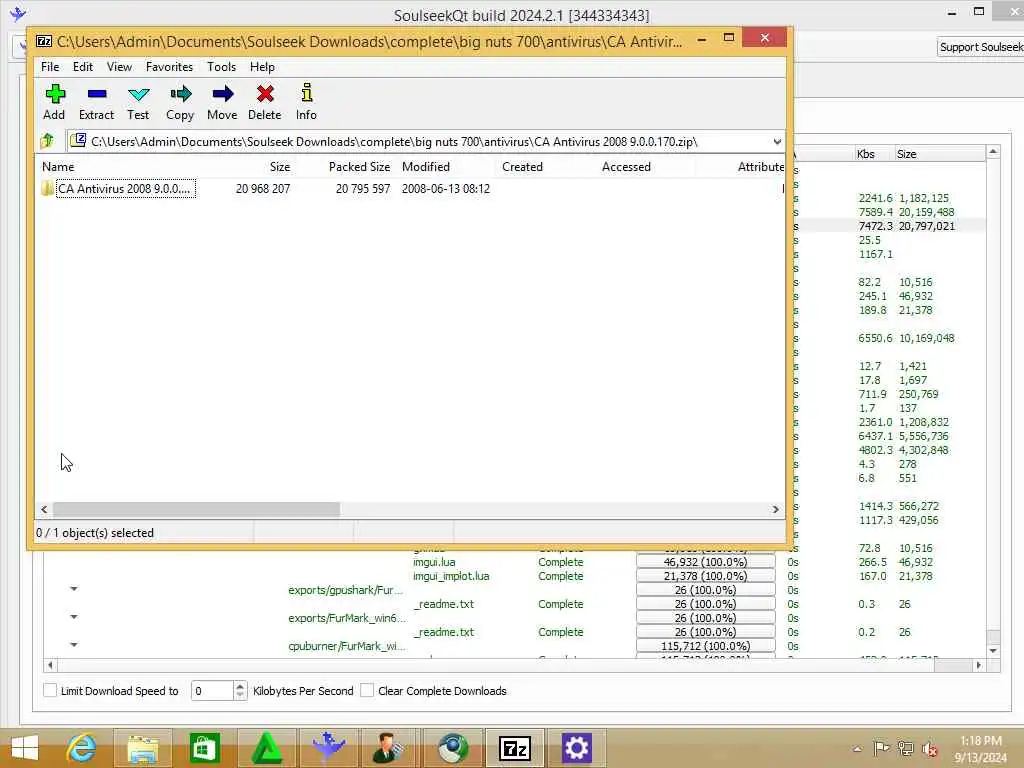Click the 7-Zip horizontal scrollbar thumb

(x=196, y=509)
